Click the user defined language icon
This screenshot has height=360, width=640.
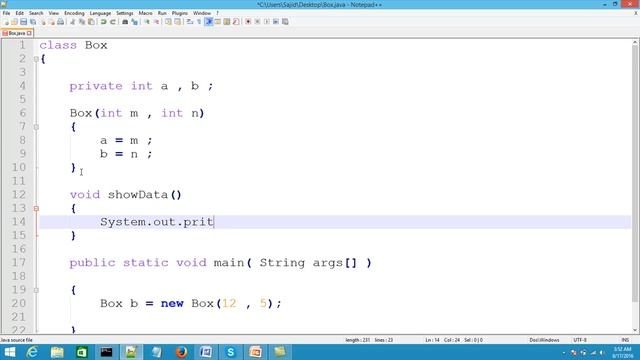(218, 22)
